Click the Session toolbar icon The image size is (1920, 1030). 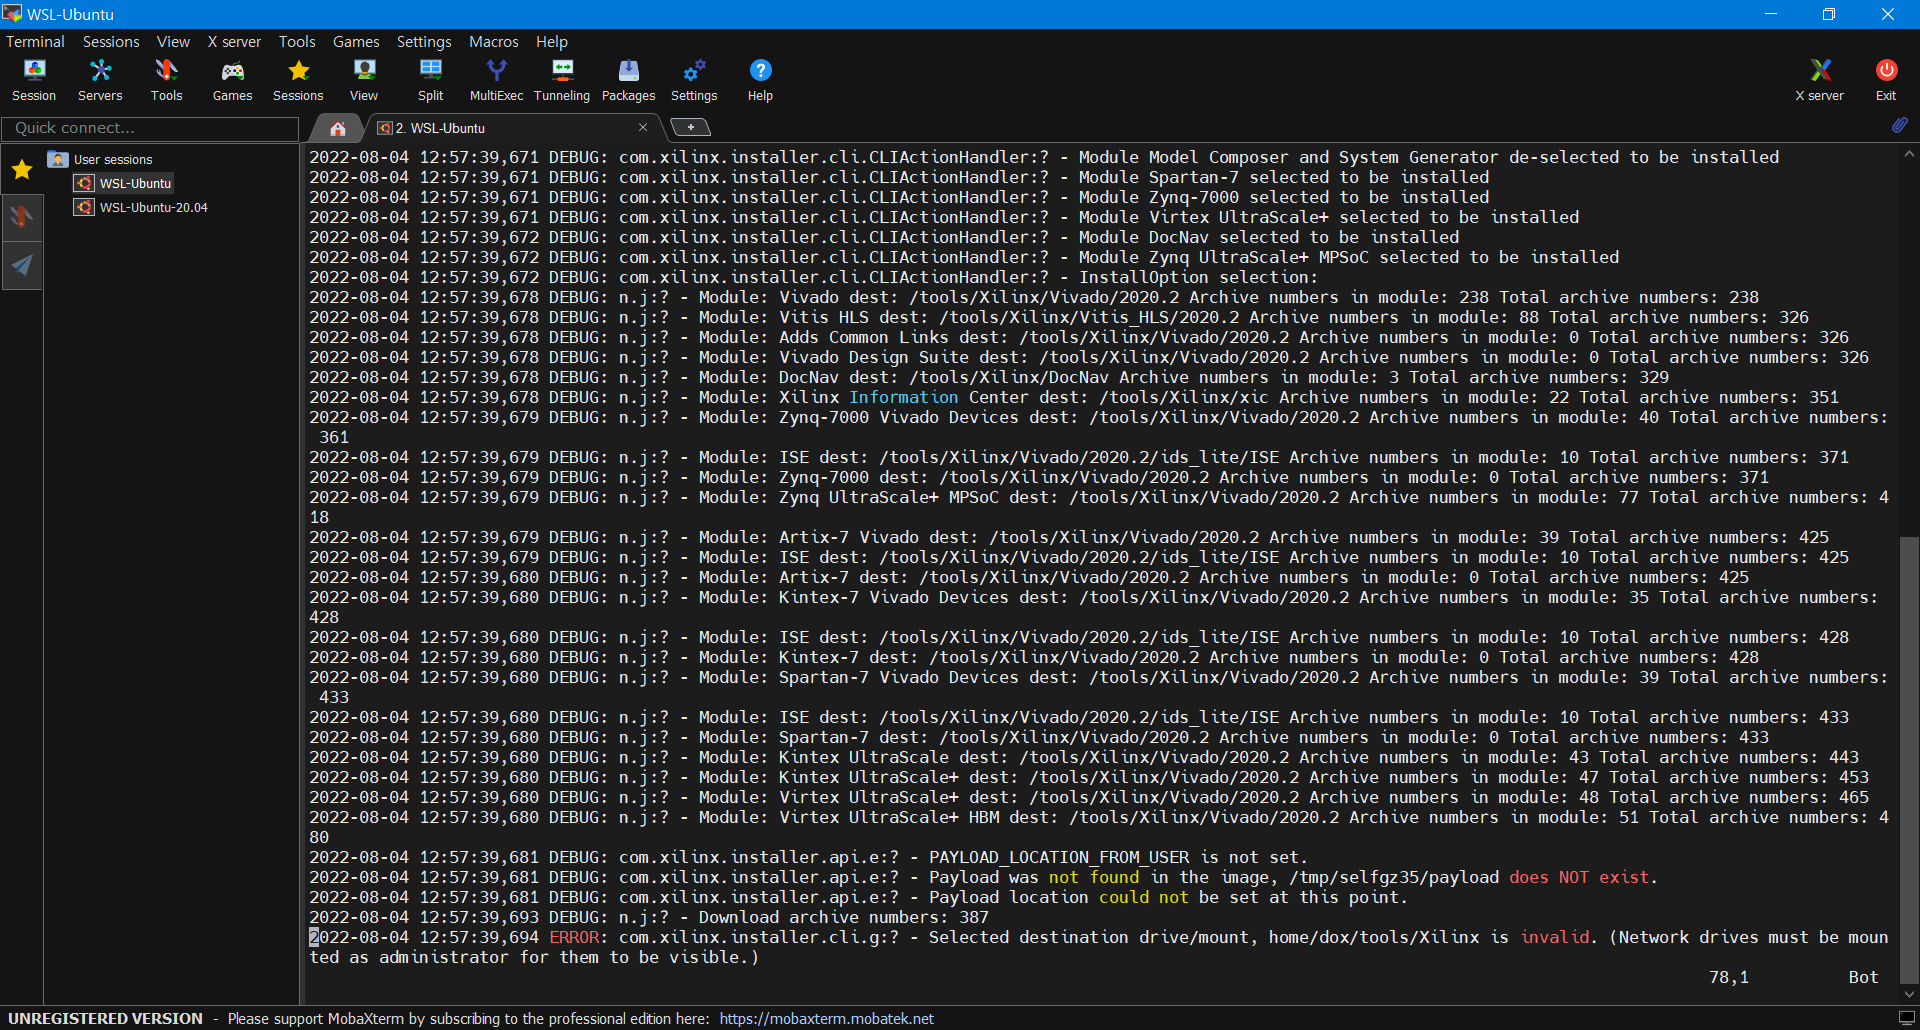click(x=34, y=80)
